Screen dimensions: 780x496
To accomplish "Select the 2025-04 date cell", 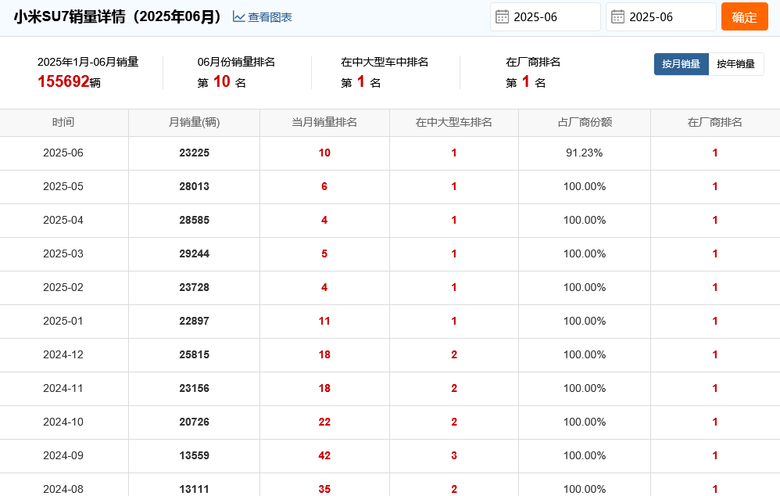I will (63, 220).
